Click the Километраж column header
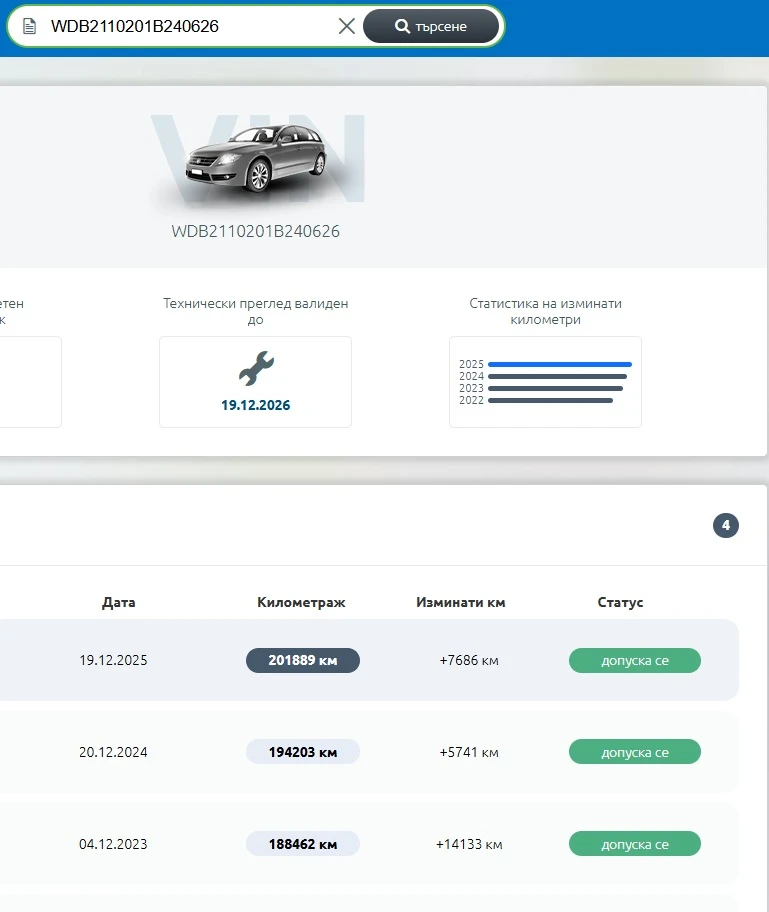The width and height of the screenshot is (769, 912). coord(301,603)
